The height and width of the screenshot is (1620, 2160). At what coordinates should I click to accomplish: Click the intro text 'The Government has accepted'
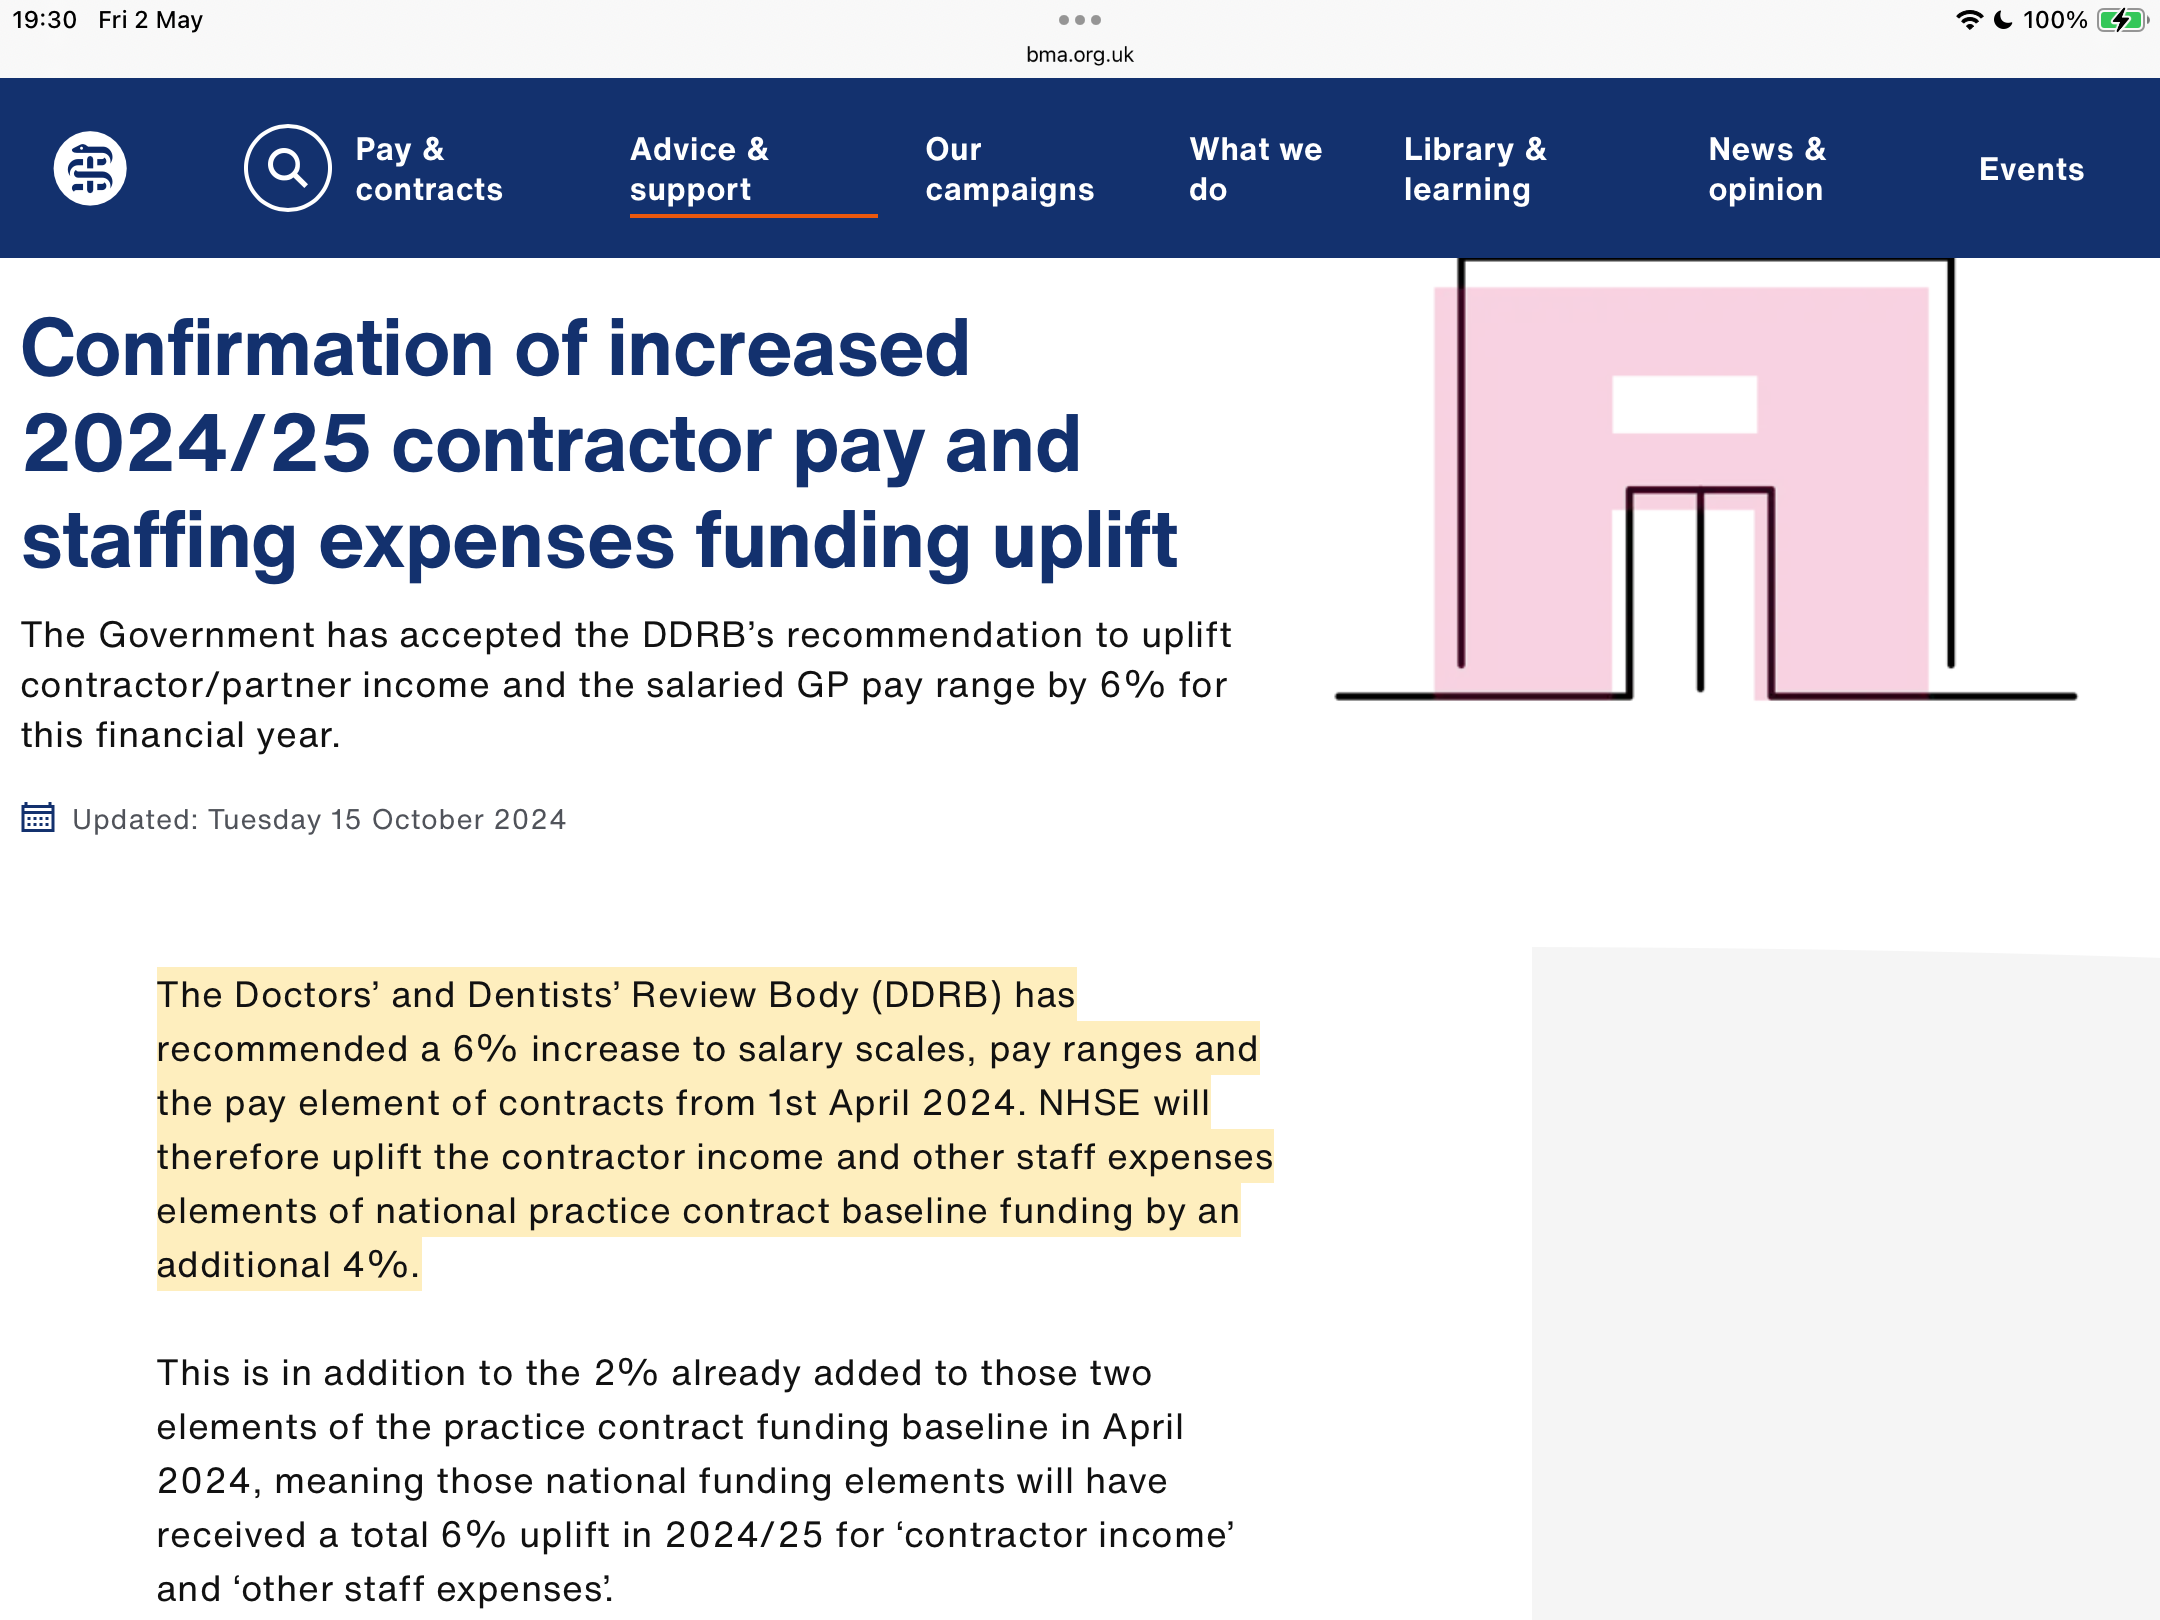(626, 685)
